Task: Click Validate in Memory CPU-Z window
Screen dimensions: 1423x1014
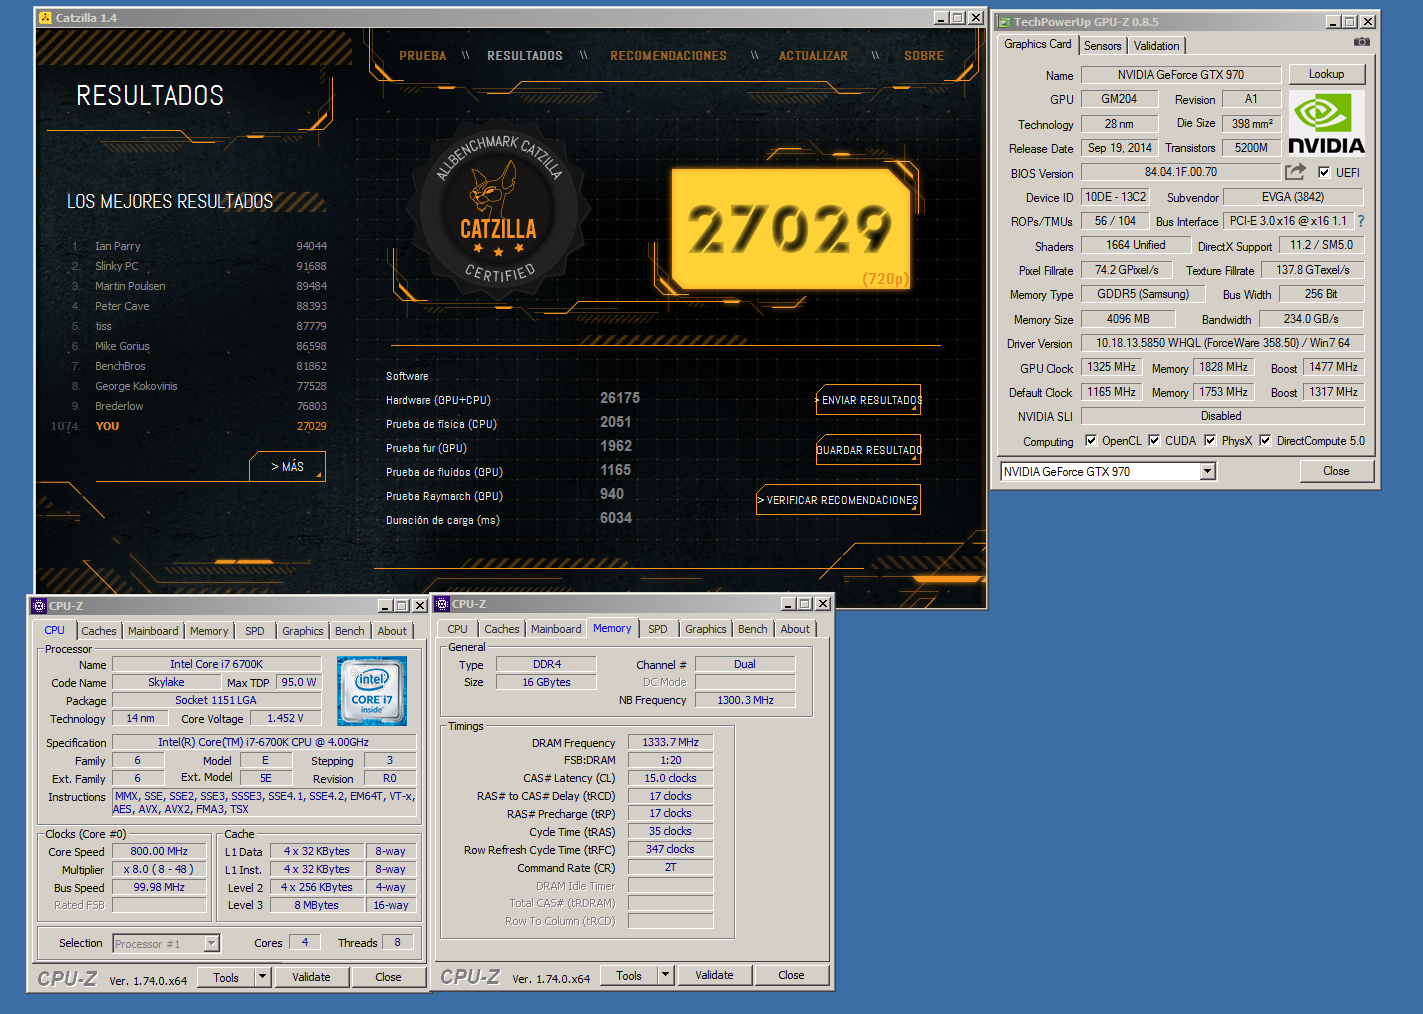Action: point(714,975)
